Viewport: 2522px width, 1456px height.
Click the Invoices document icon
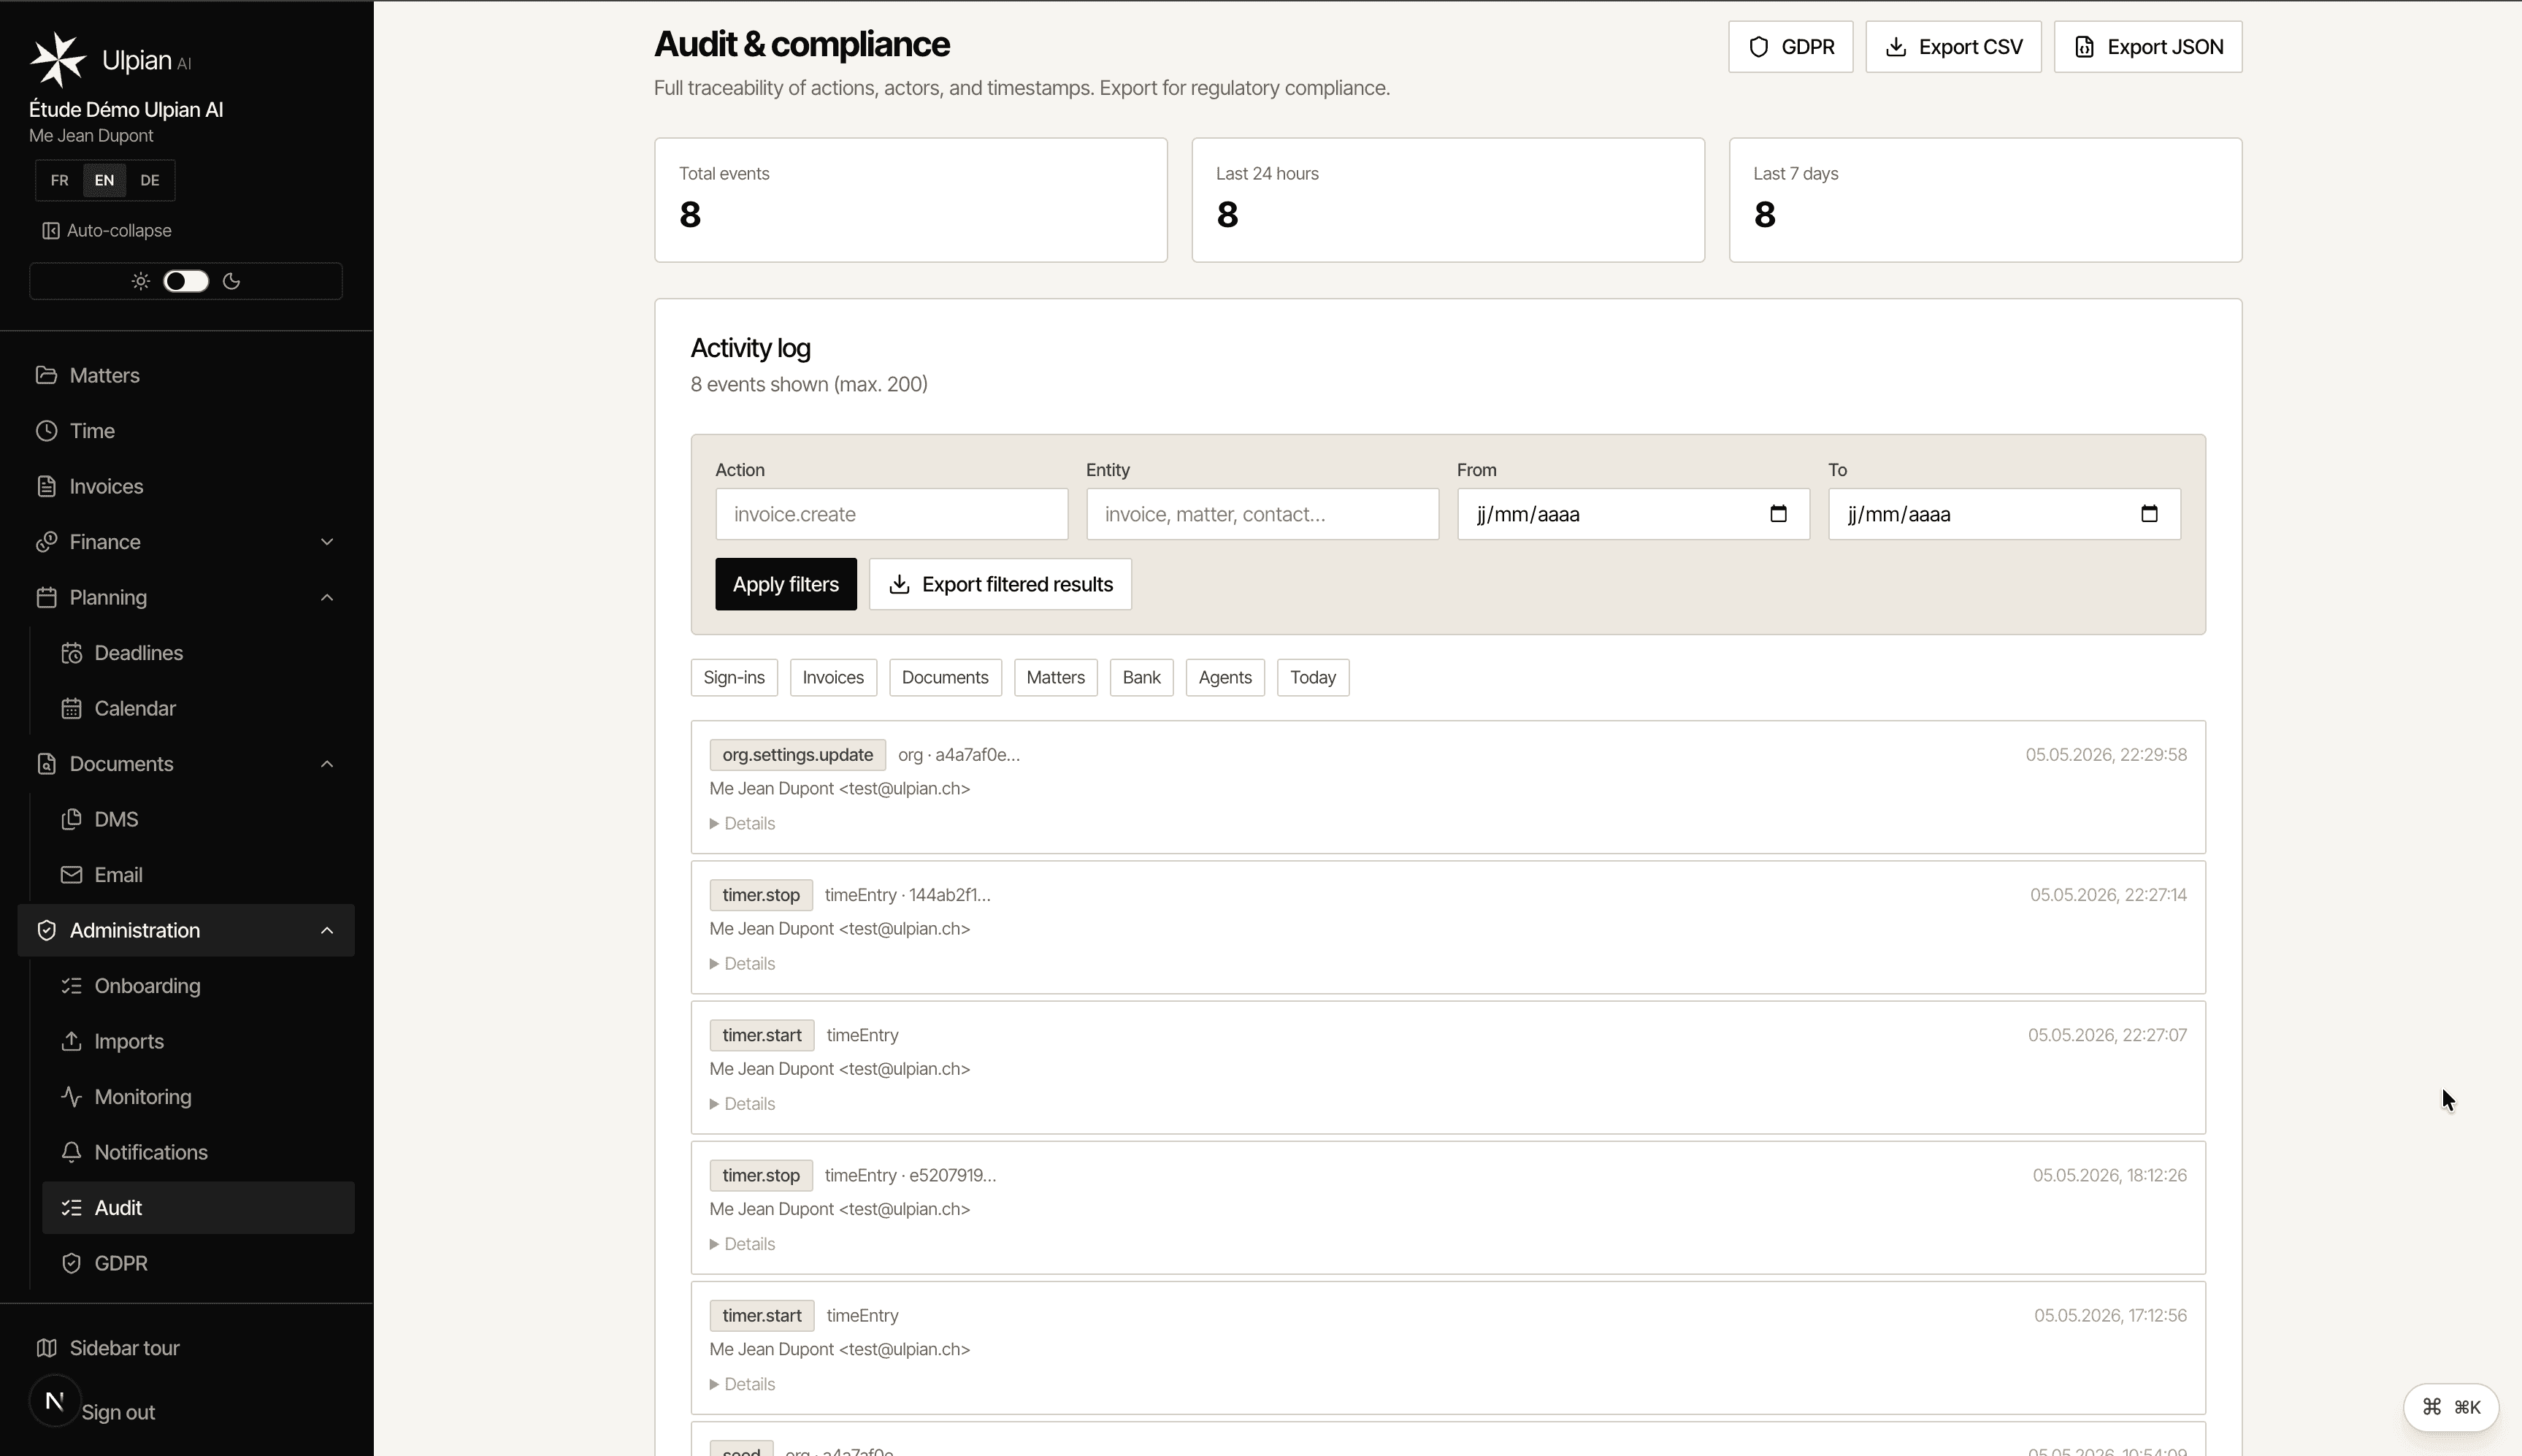click(46, 486)
